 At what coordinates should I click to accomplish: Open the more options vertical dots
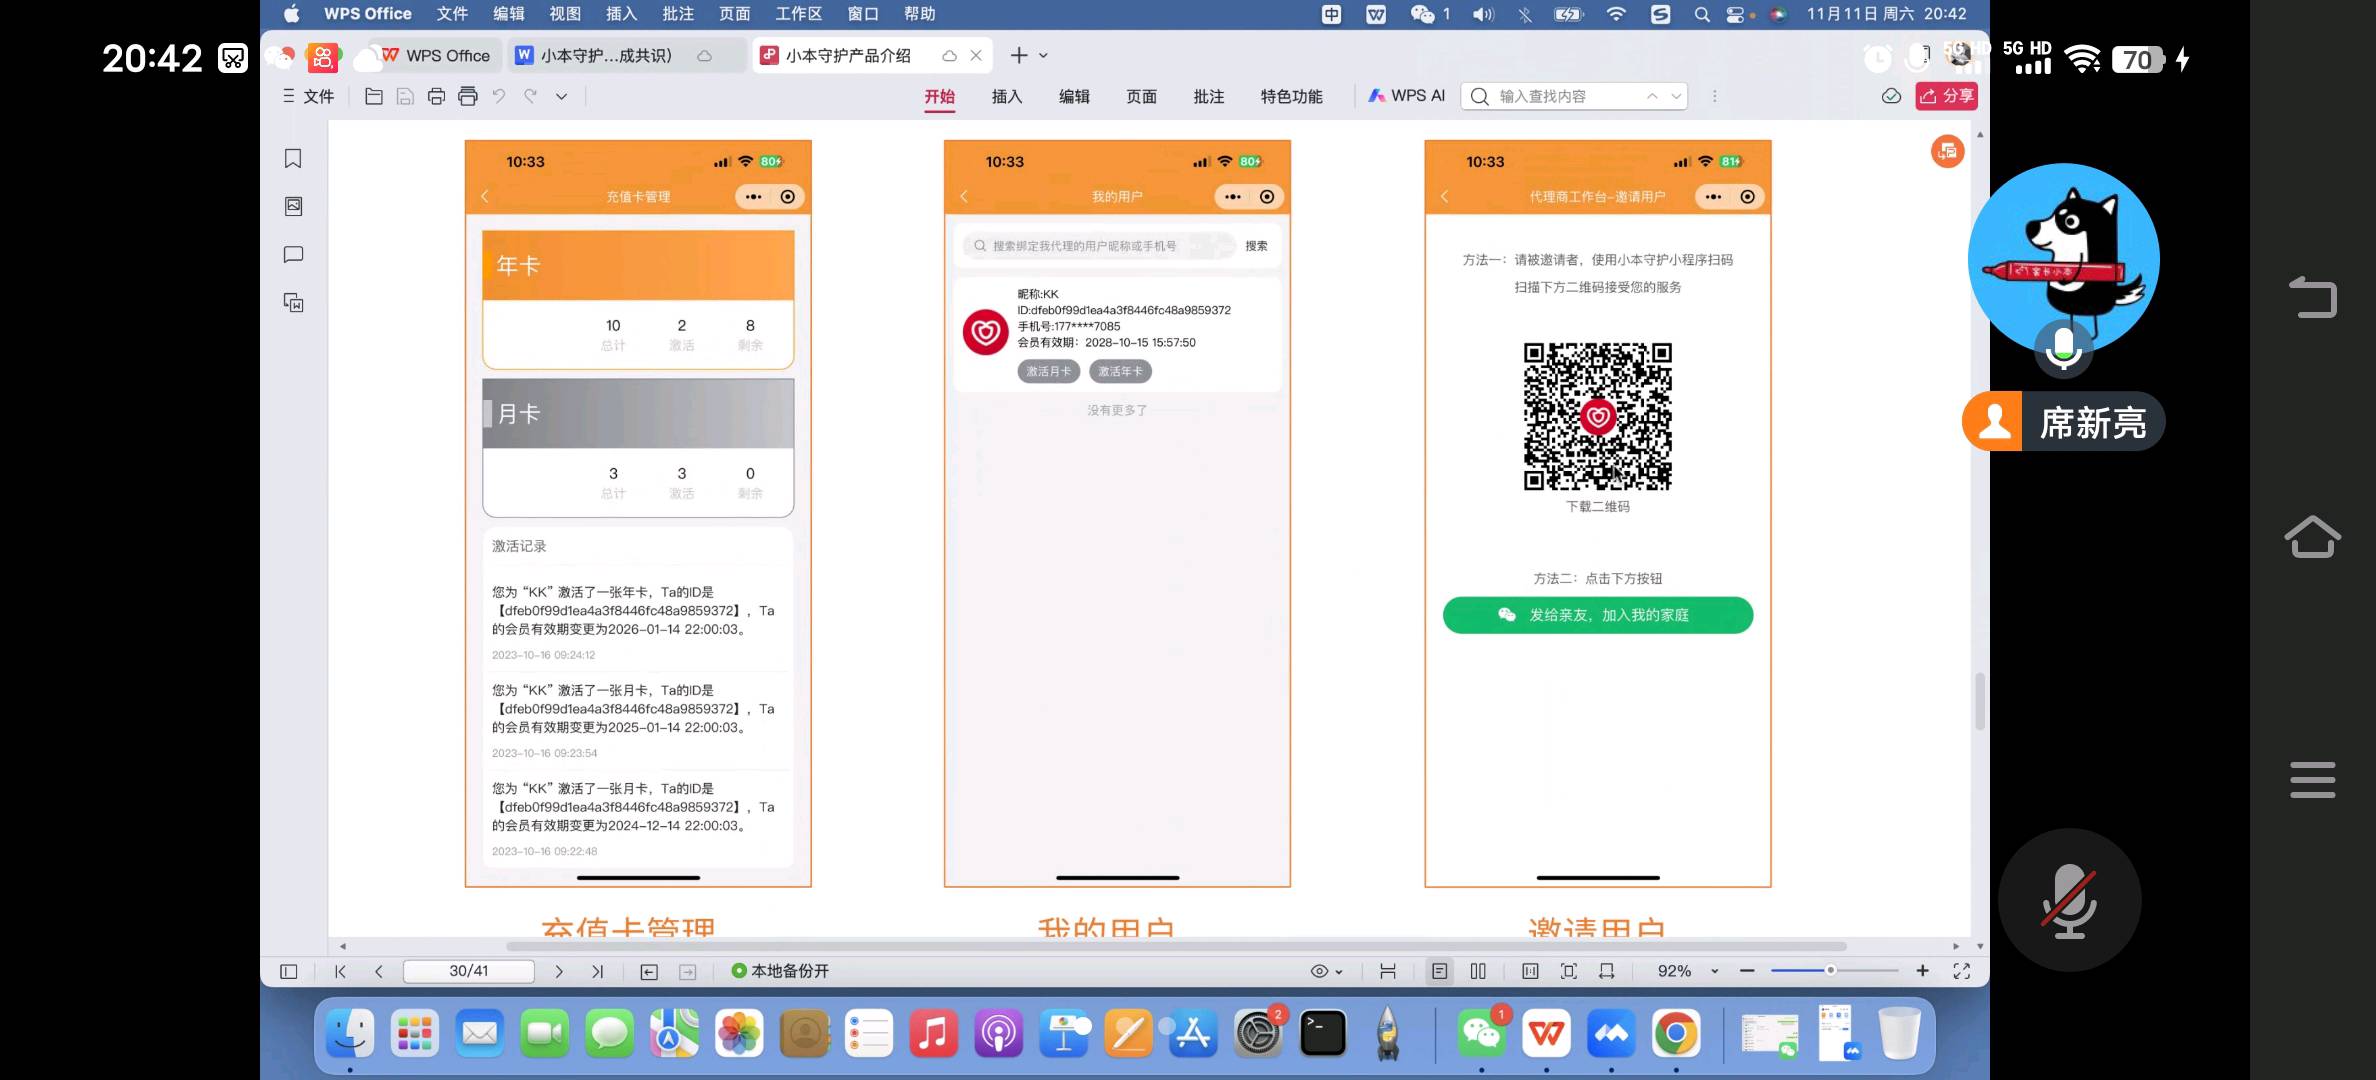(x=1715, y=96)
